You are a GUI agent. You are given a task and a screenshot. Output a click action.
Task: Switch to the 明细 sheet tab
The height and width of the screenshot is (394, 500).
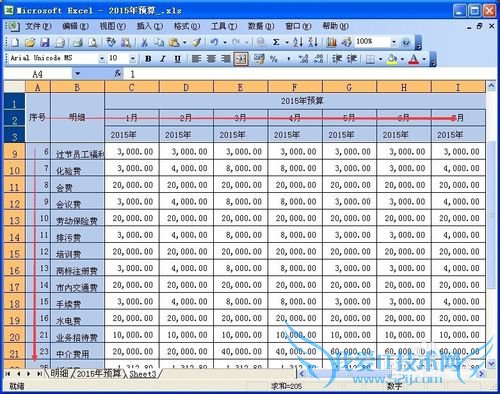coord(59,373)
